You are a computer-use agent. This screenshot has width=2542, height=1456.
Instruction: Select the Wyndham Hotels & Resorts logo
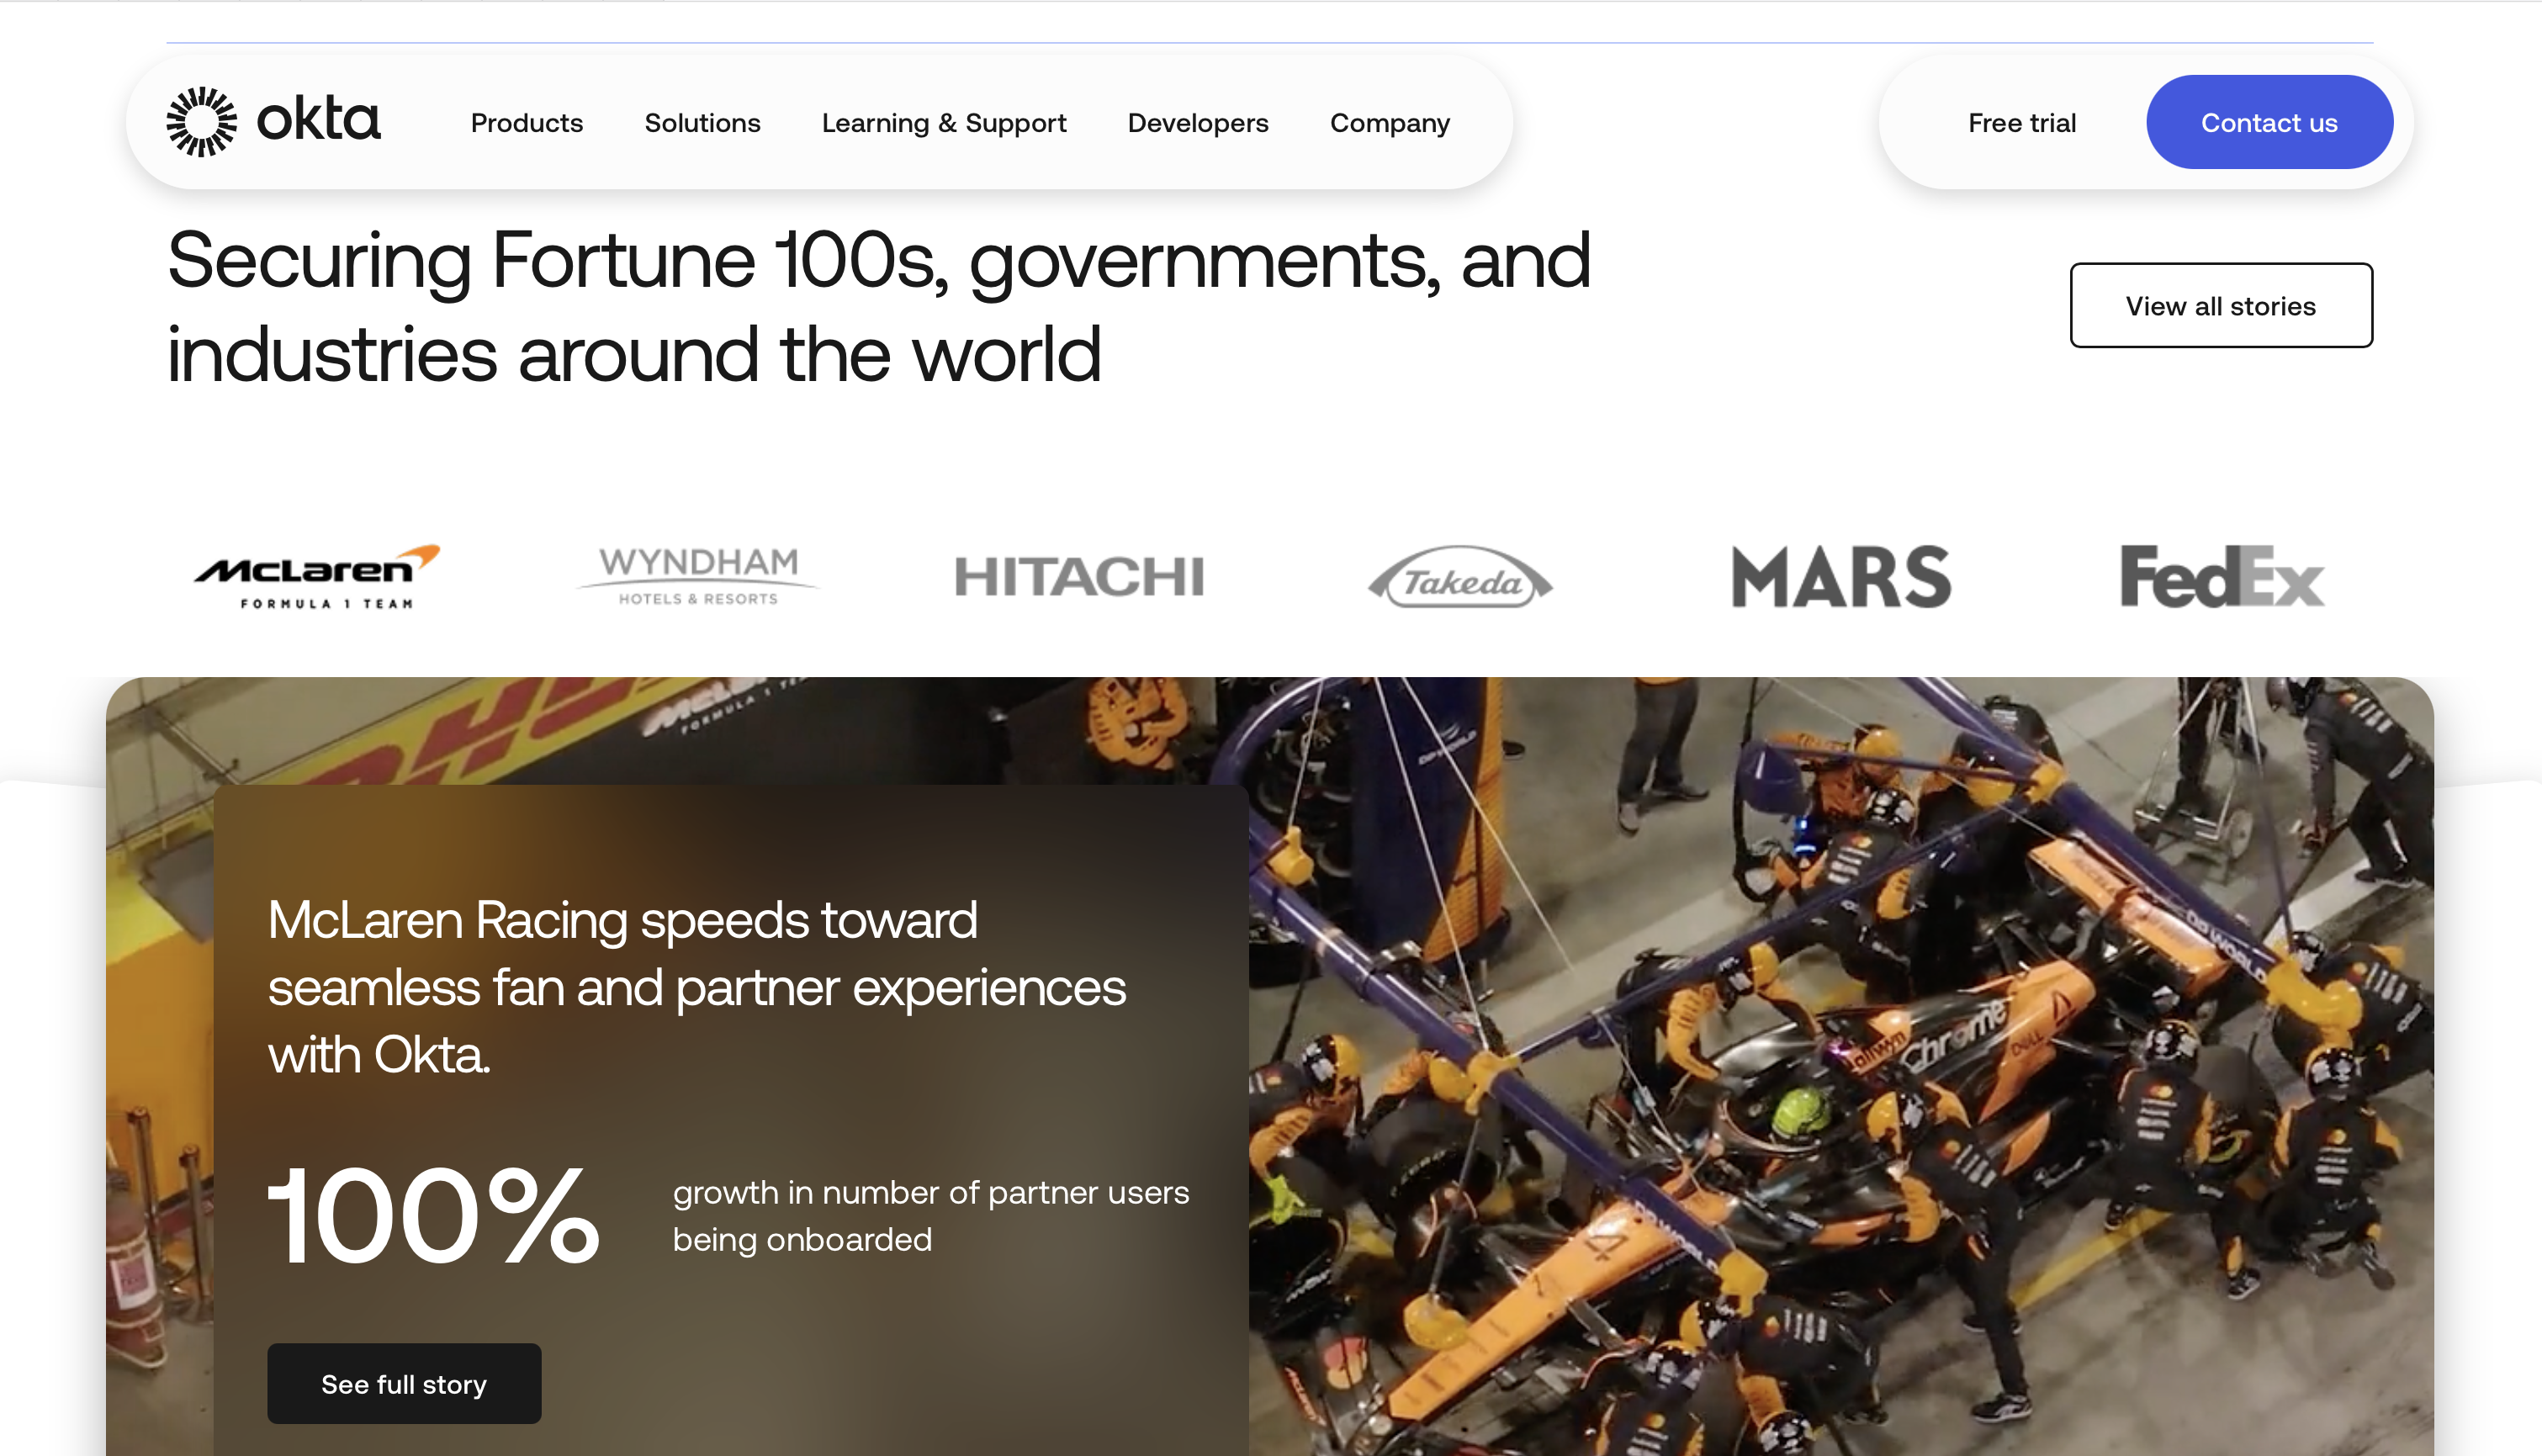698,576
